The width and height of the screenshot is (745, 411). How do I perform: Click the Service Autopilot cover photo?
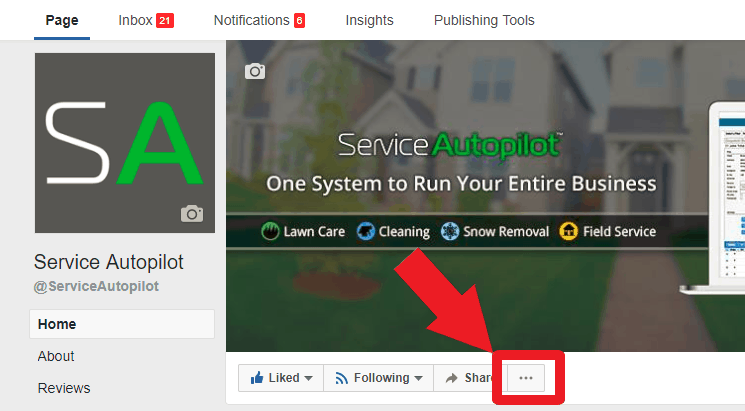(x=485, y=196)
